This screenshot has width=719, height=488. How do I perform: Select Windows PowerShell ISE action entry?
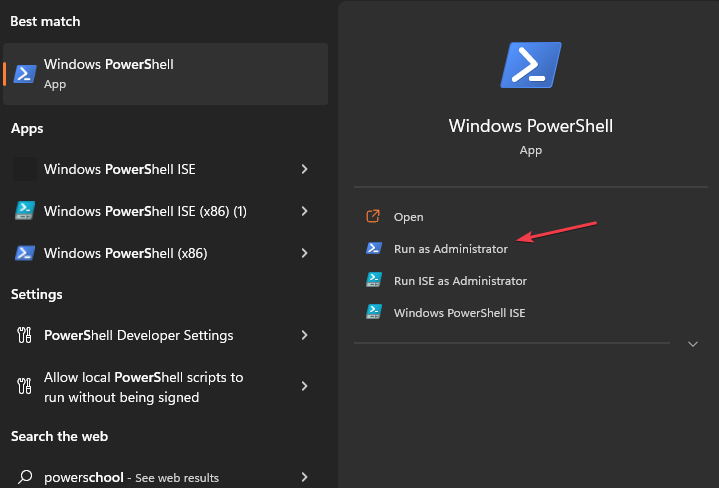pyautogui.click(x=459, y=313)
